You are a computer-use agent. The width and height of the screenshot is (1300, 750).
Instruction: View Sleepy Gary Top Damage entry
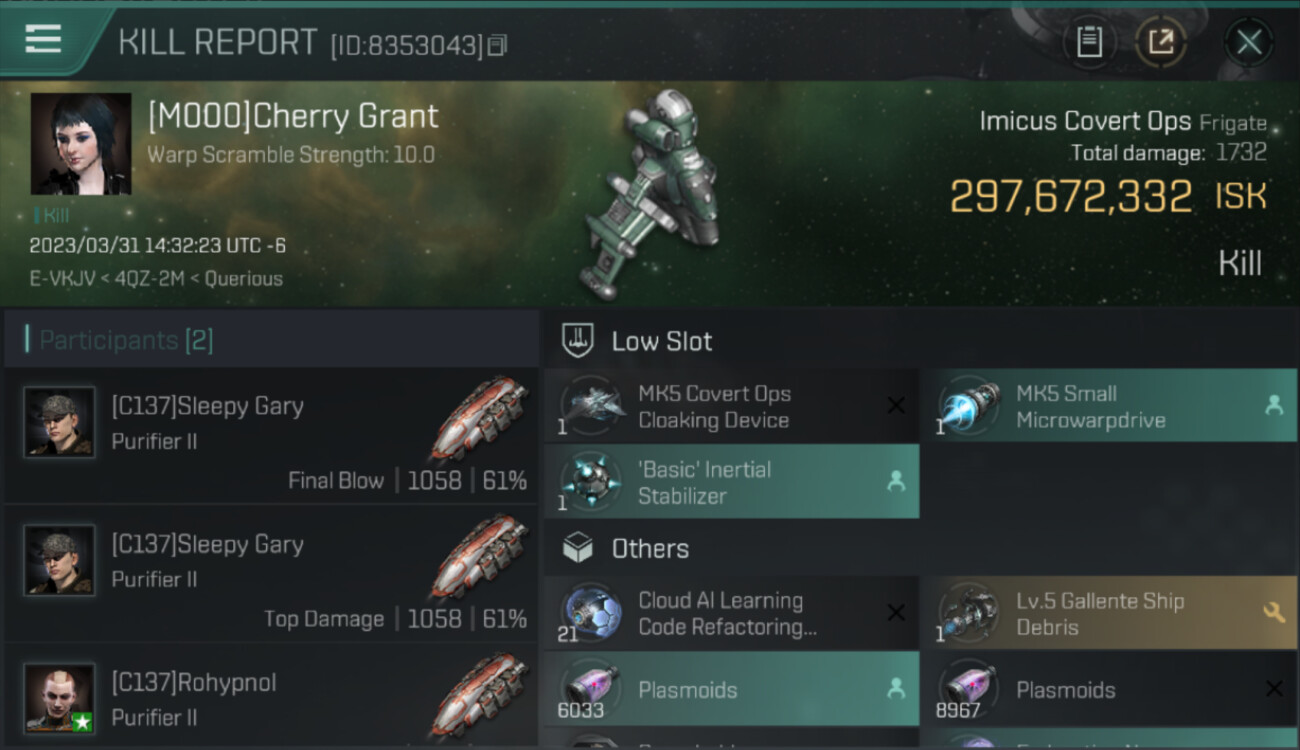[x=271, y=574]
